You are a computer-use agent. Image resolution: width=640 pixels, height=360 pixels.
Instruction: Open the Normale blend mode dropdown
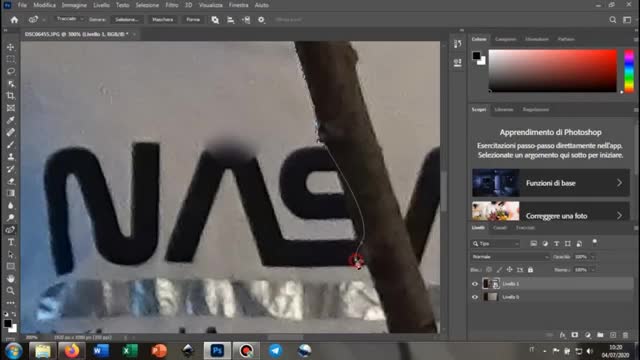(x=510, y=257)
